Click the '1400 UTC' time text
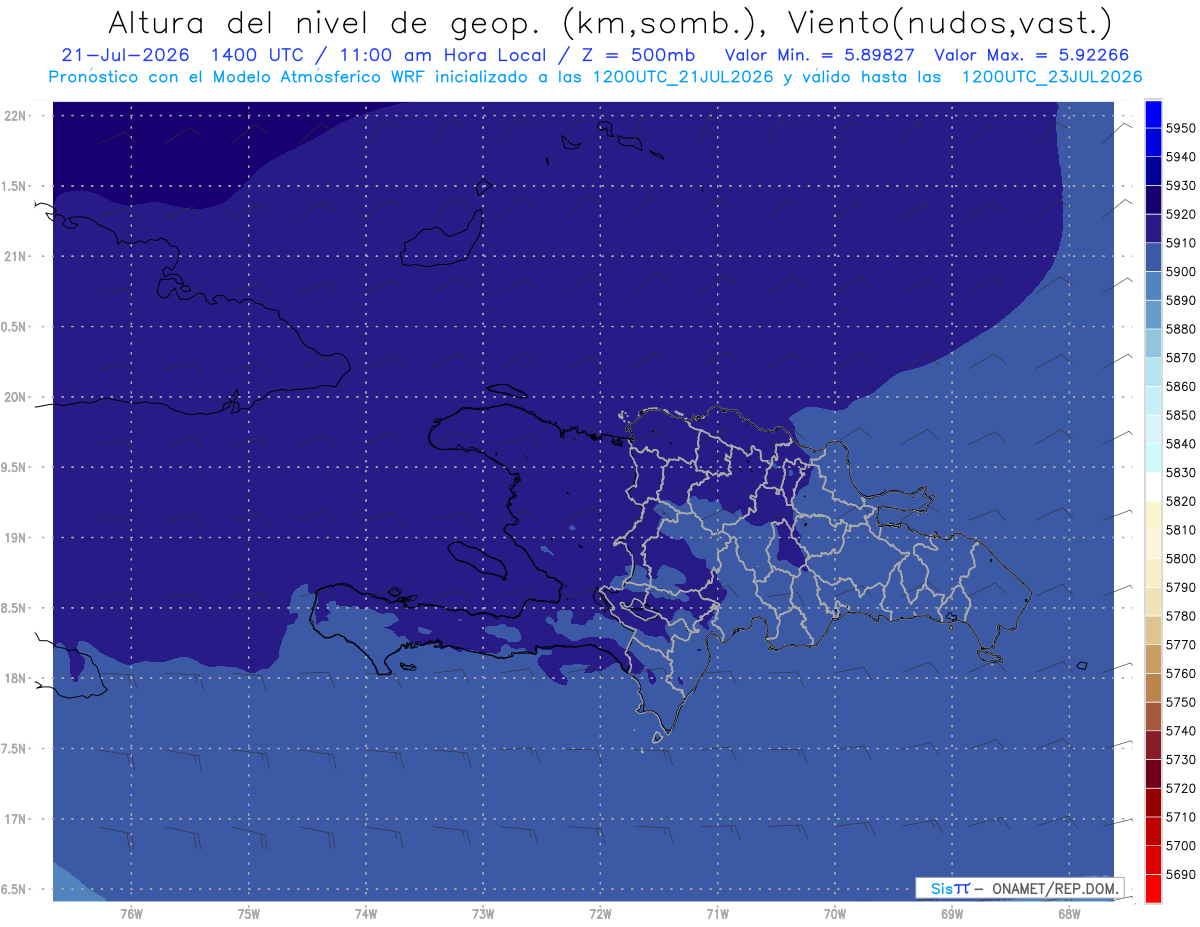1200x927 pixels. [x=257, y=56]
